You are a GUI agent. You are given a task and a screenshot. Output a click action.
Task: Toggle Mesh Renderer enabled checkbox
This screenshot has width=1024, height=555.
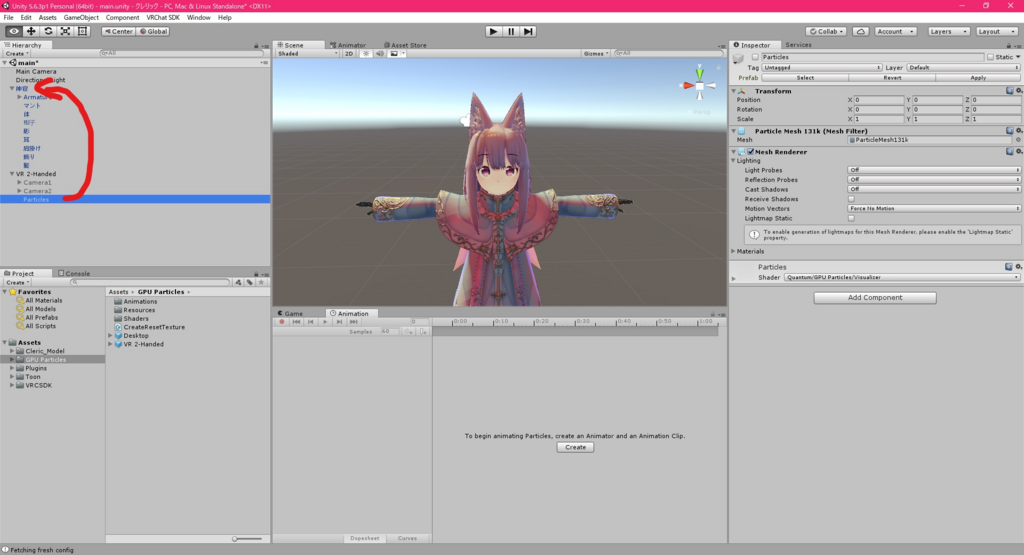pos(750,151)
